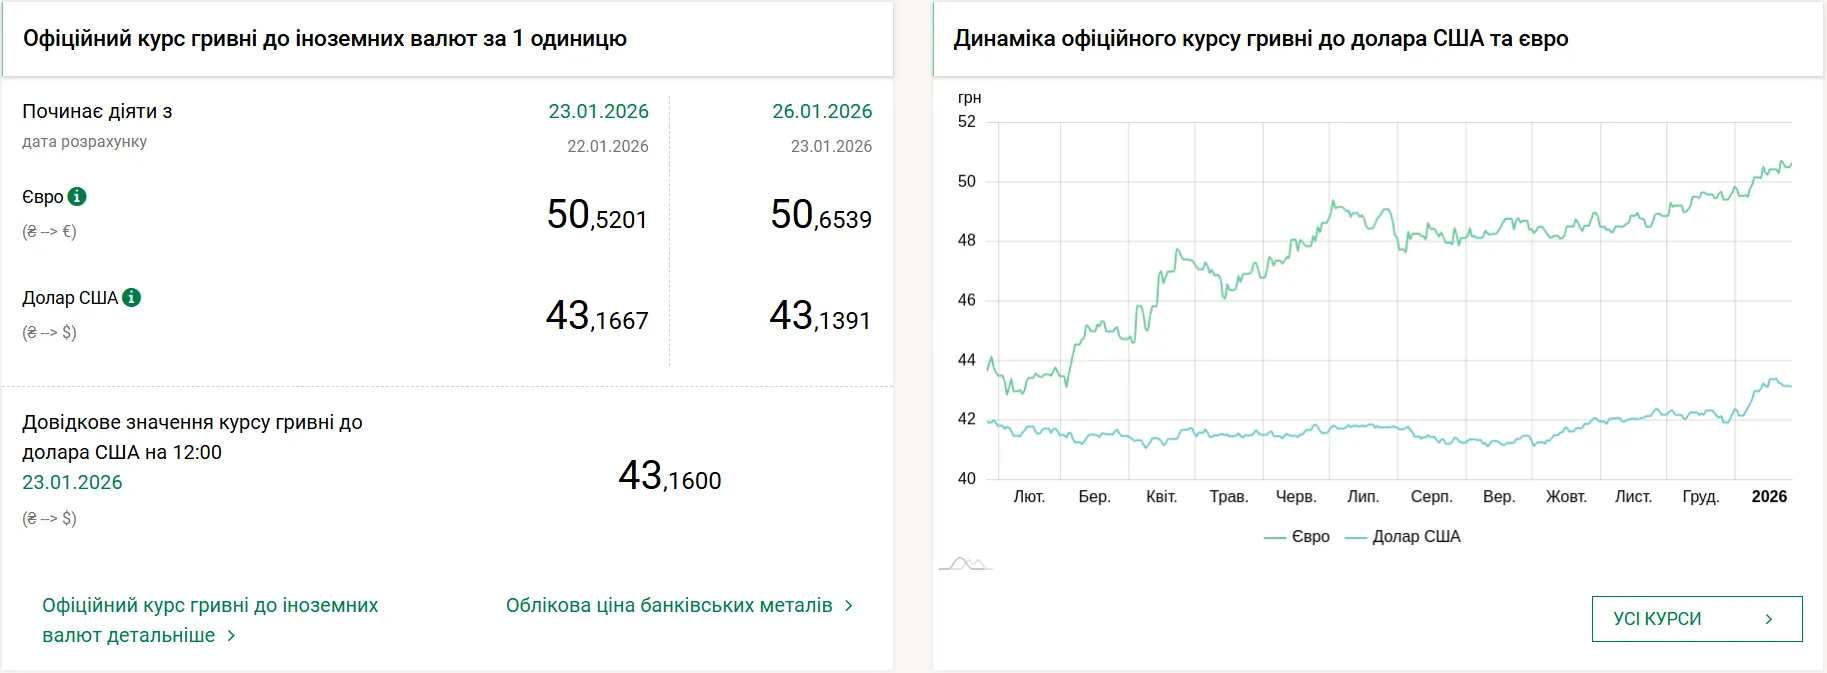Click the dollar rate 43,1667 value
The height and width of the screenshot is (673, 1827).
597,316
